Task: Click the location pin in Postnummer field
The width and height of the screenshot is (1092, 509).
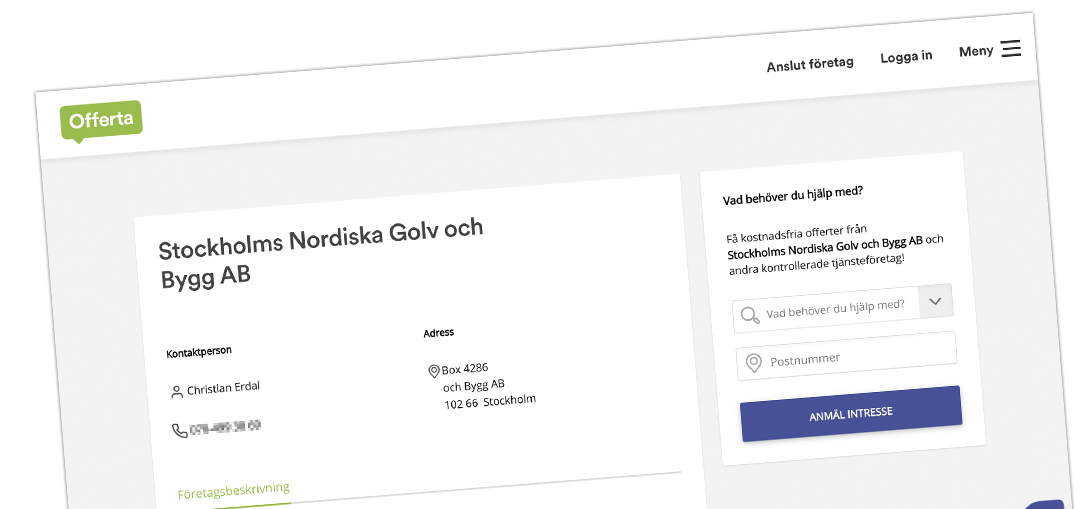Action: (x=753, y=363)
